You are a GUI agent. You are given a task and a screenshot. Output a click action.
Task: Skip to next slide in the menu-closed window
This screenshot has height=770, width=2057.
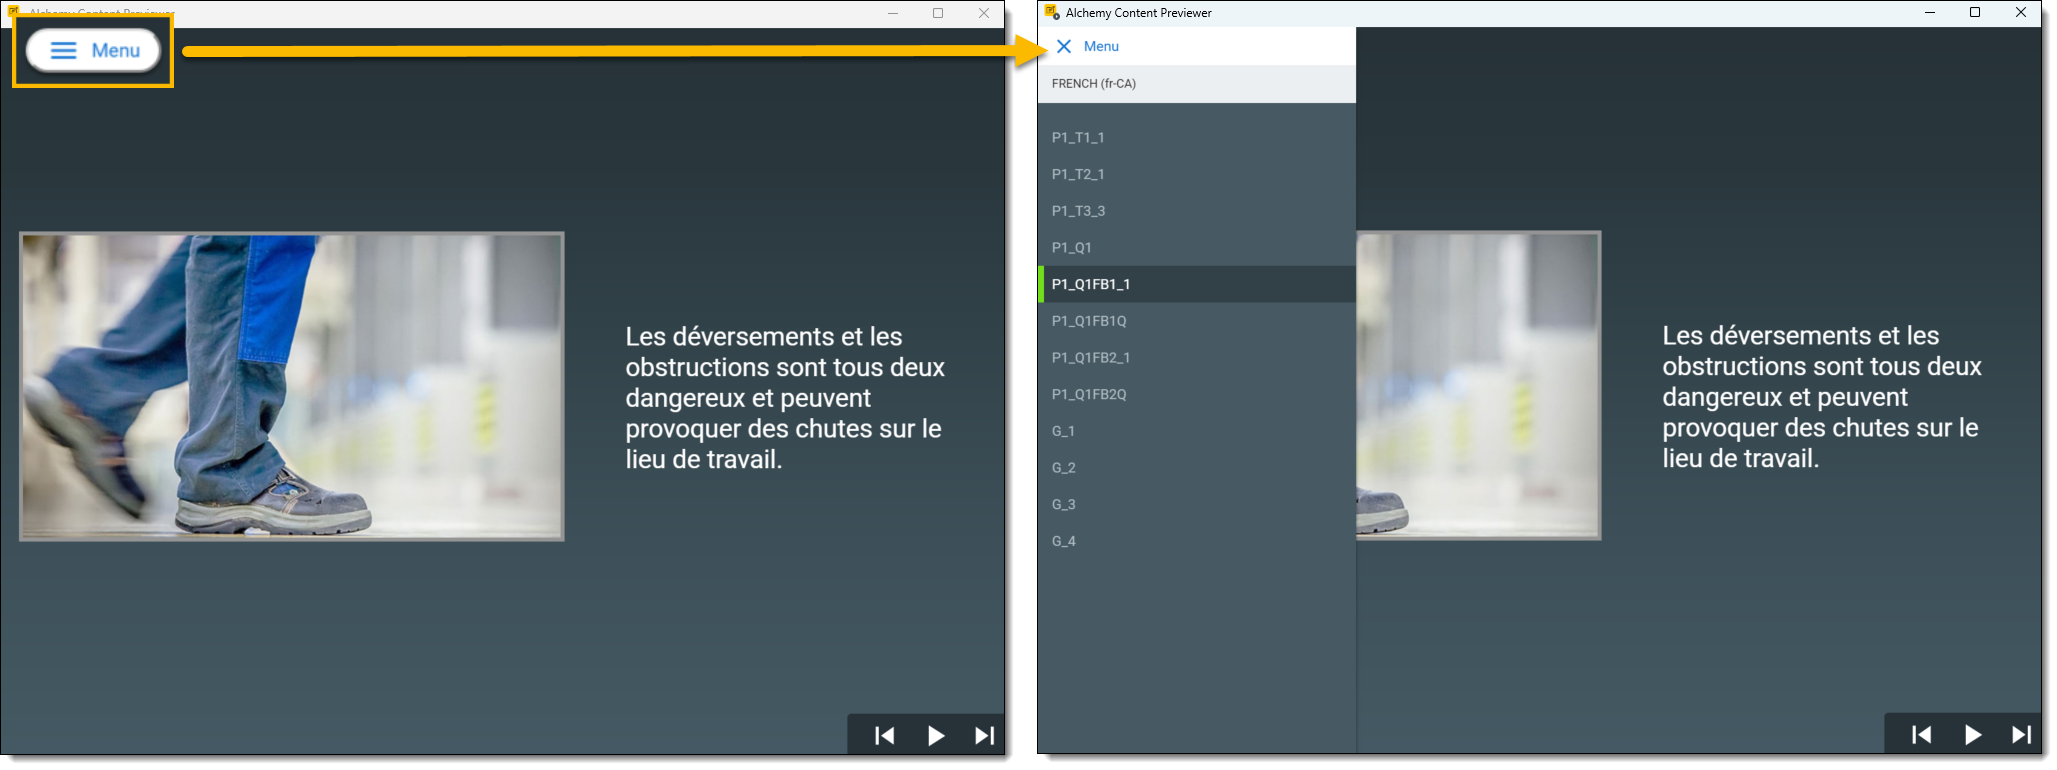pyautogui.click(x=984, y=736)
